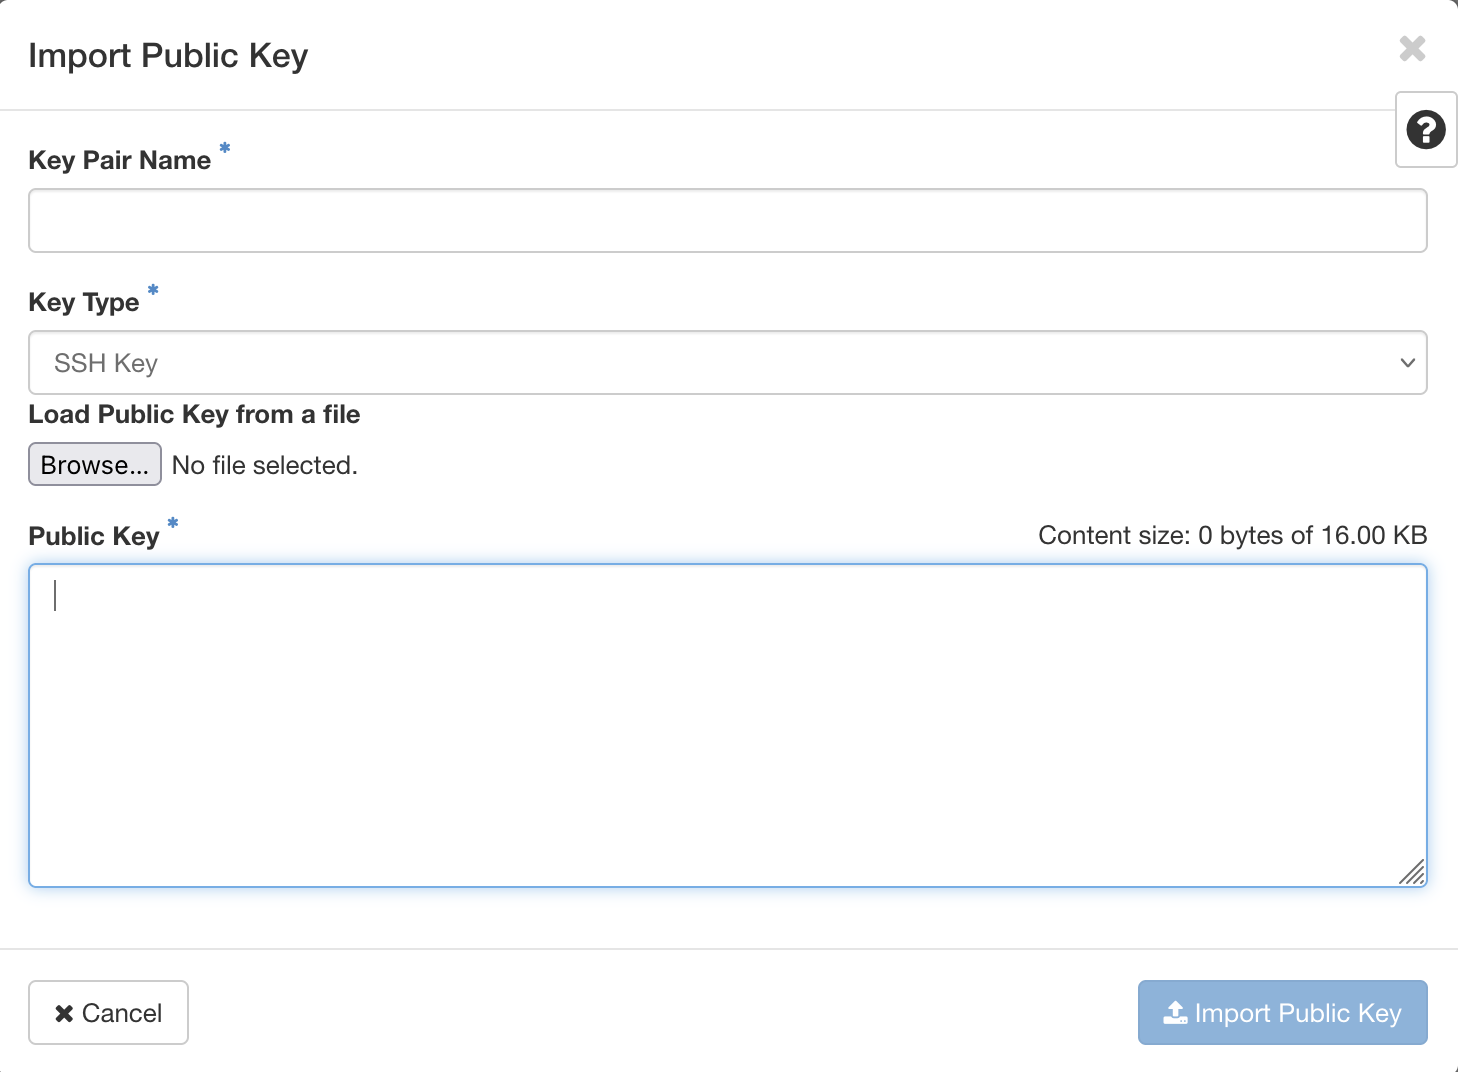The height and width of the screenshot is (1072, 1458).
Task: Focus the Key Pair Name input field
Action: pos(727,220)
